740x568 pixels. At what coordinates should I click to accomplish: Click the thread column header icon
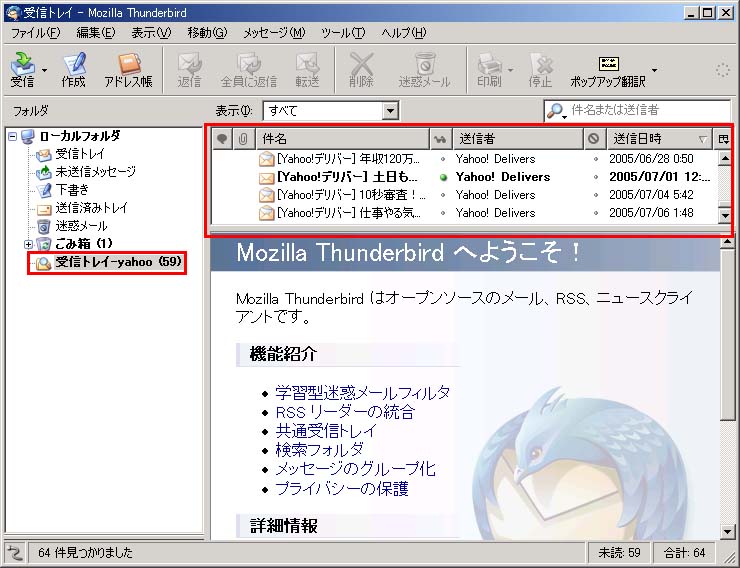click(x=222, y=139)
